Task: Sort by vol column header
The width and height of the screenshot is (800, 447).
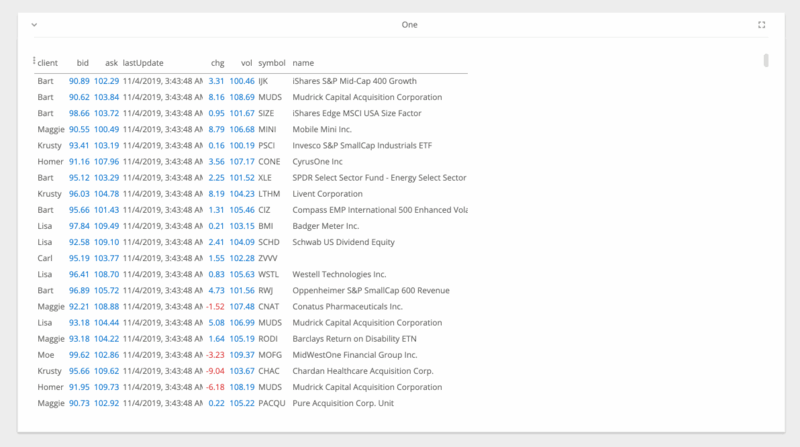Action: [x=246, y=63]
